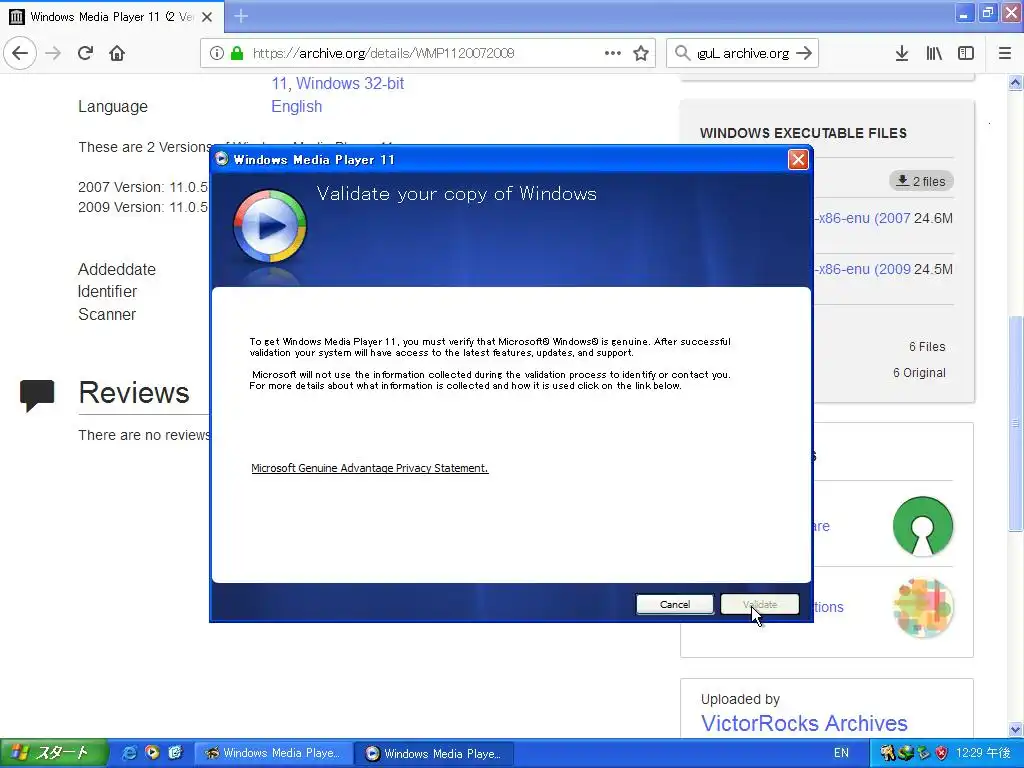Click the Scanner label
The image size is (1024, 768).
[x=107, y=314]
